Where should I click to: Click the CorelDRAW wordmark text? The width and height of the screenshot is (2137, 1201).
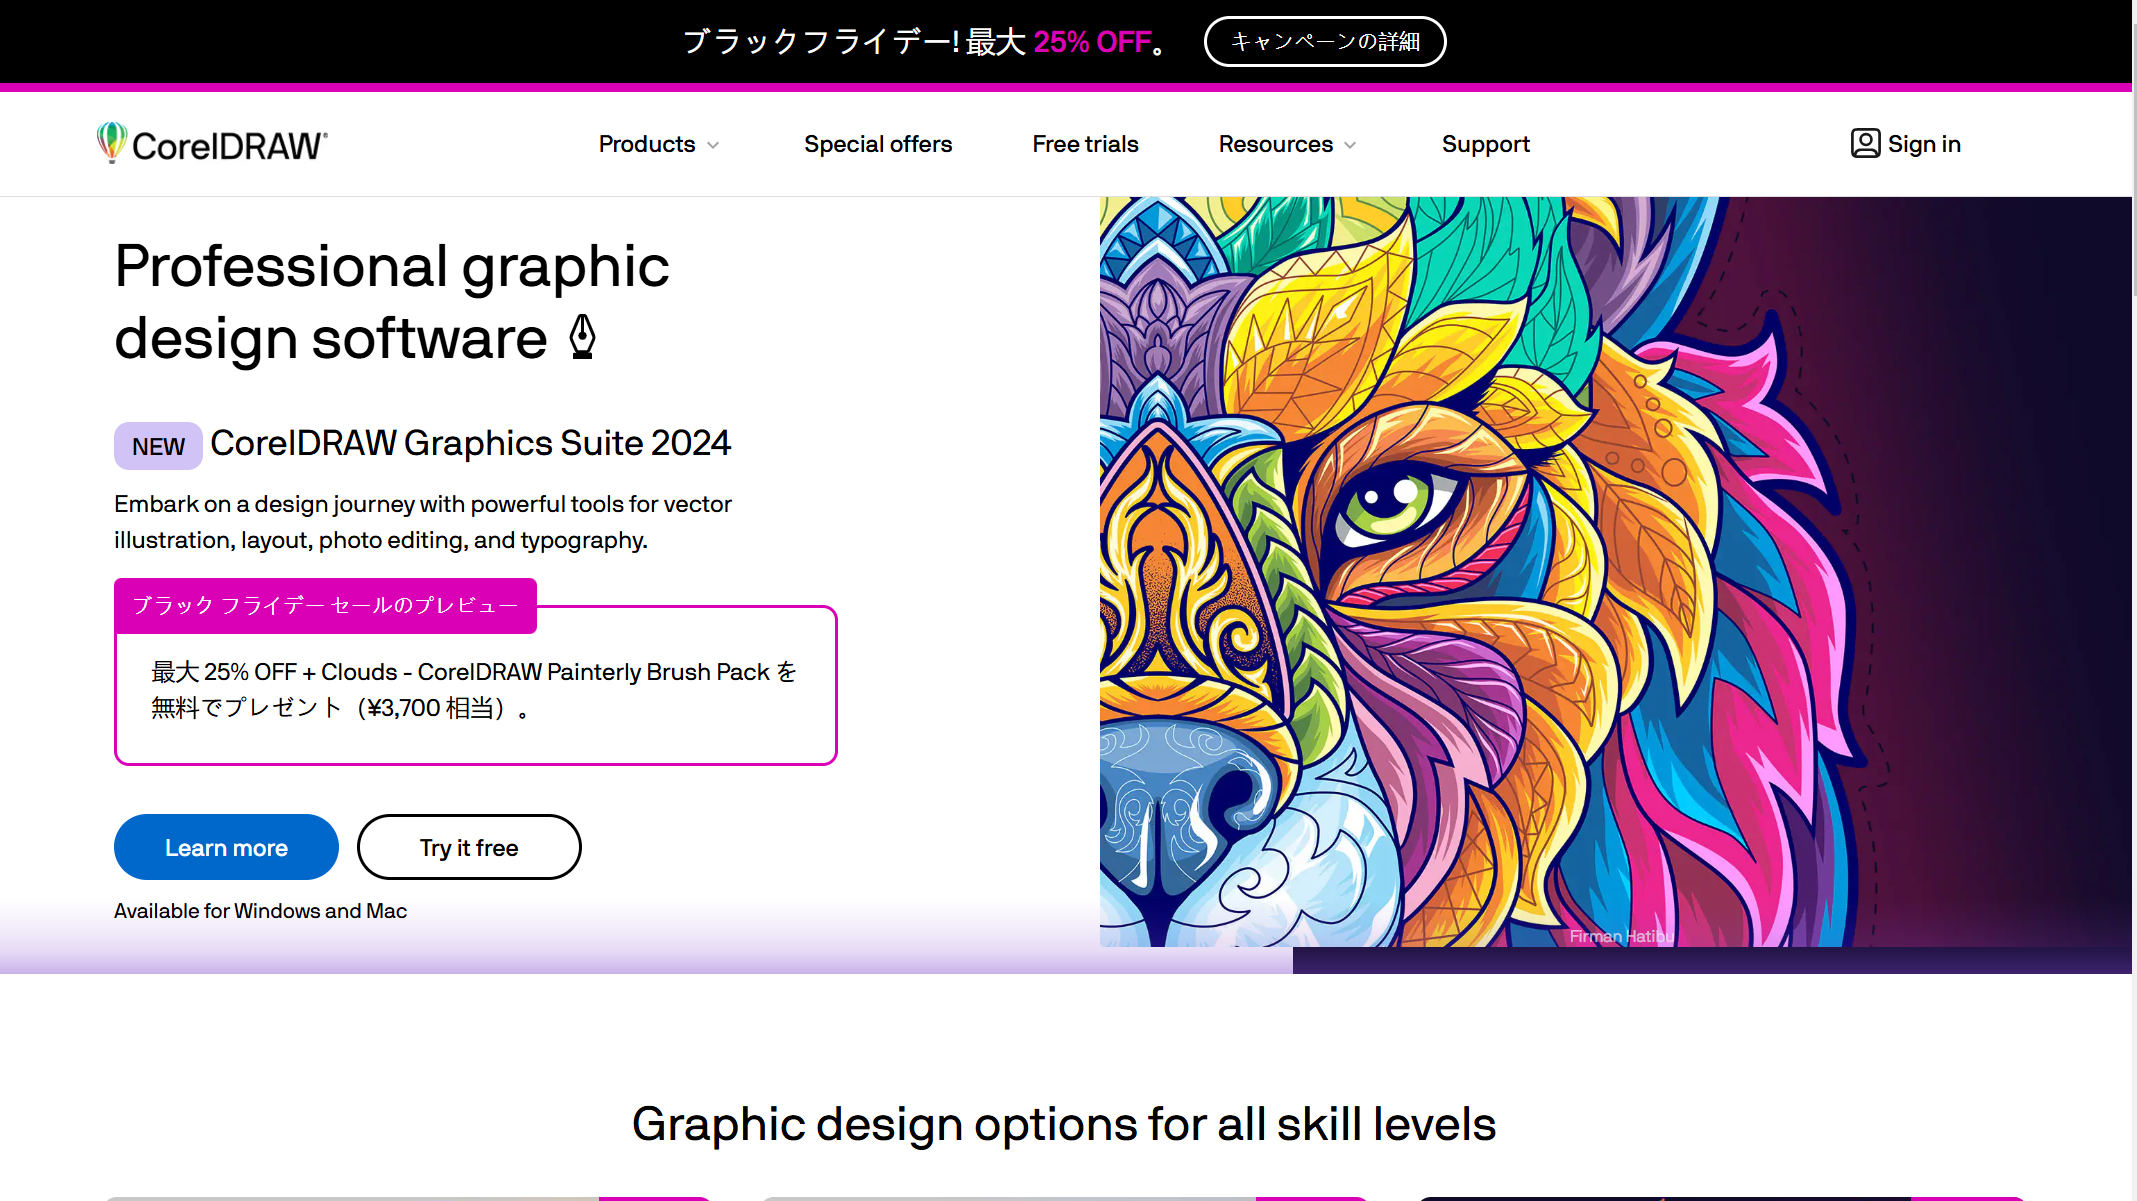tap(229, 146)
